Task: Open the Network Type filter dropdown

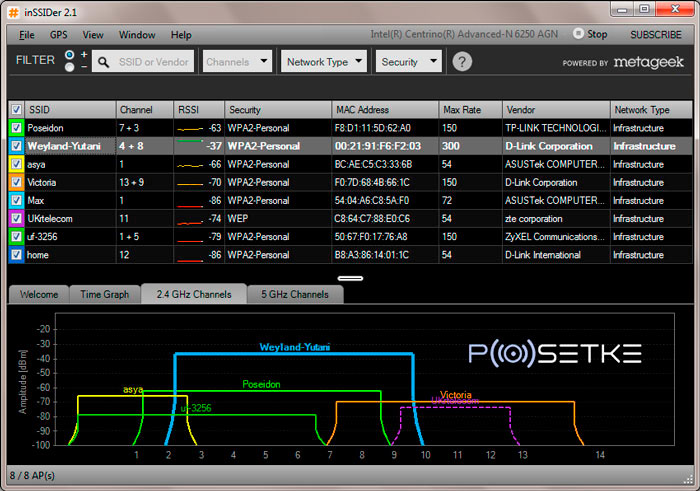Action: tap(324, 62)
